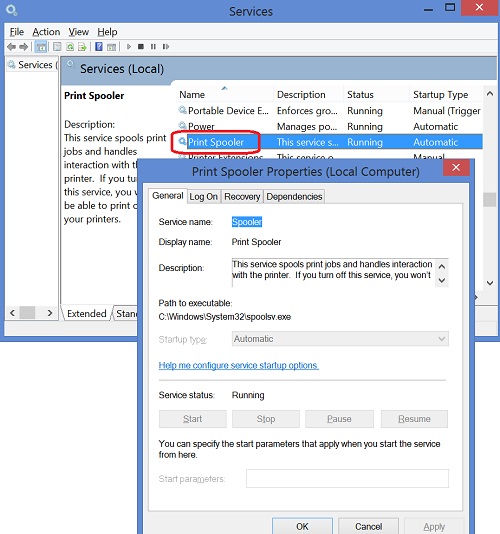Image resolution: width=500 pixels, height=534 pixels.
Task: Select the Portable Device E... service row
Action: click(x=329, y=110)
